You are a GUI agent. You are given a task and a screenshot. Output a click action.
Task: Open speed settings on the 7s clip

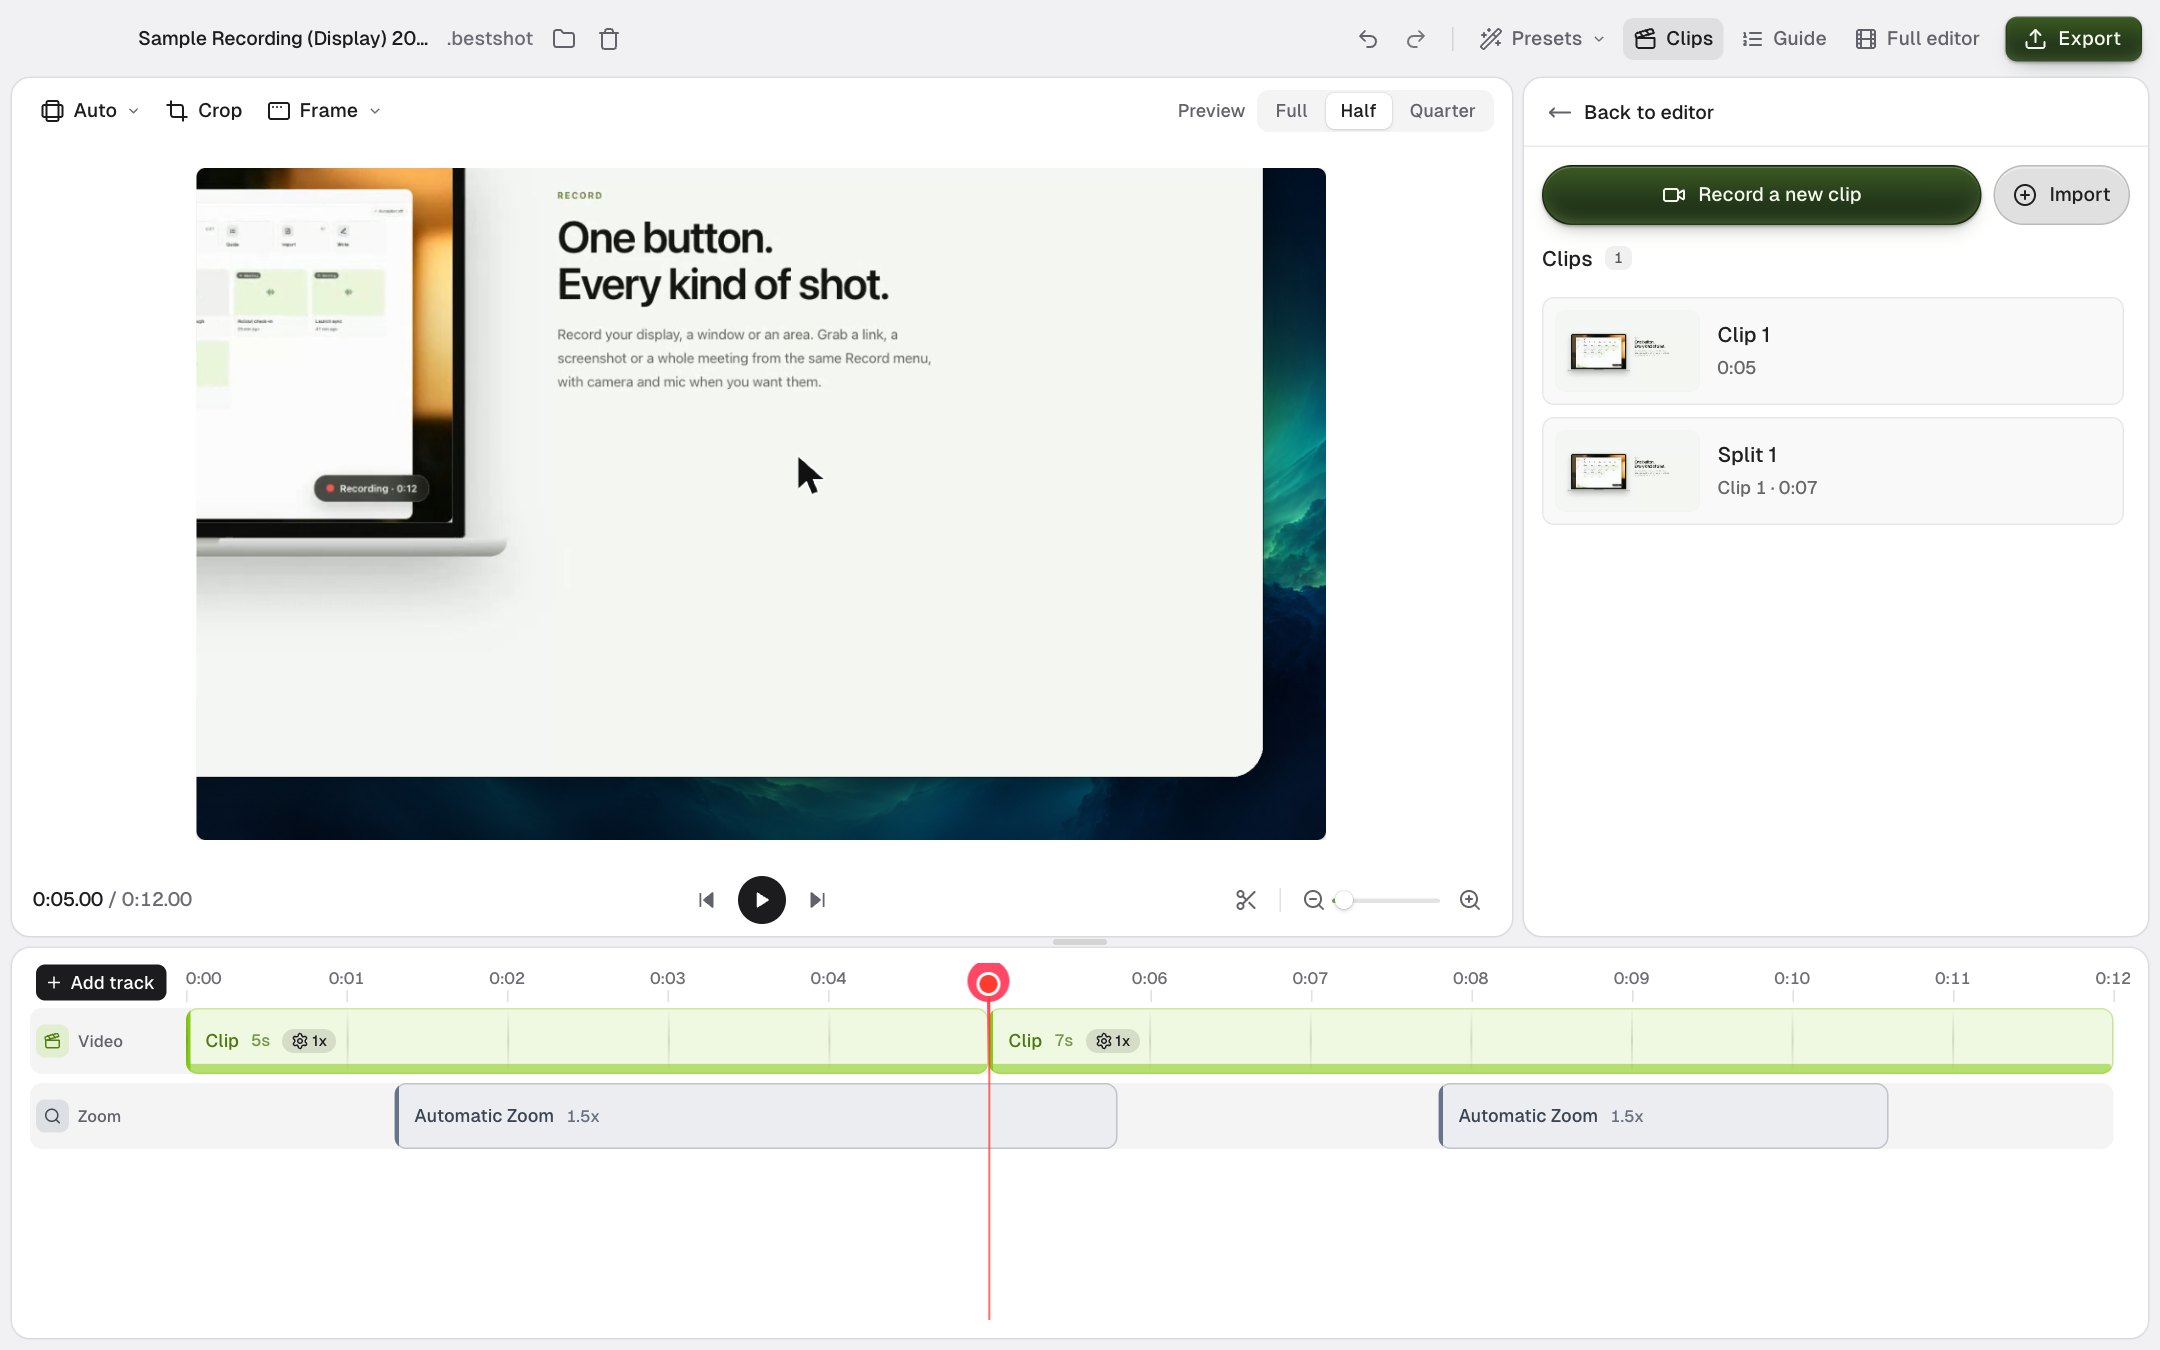point(1113,1041)
